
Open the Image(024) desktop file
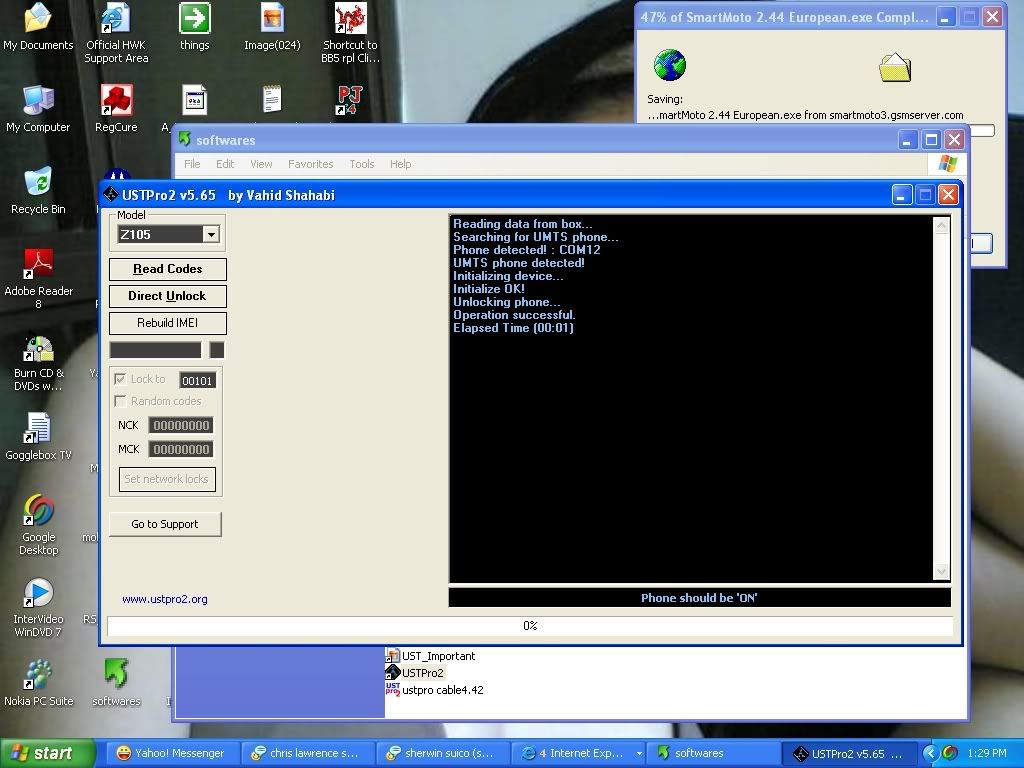point(272,27)
